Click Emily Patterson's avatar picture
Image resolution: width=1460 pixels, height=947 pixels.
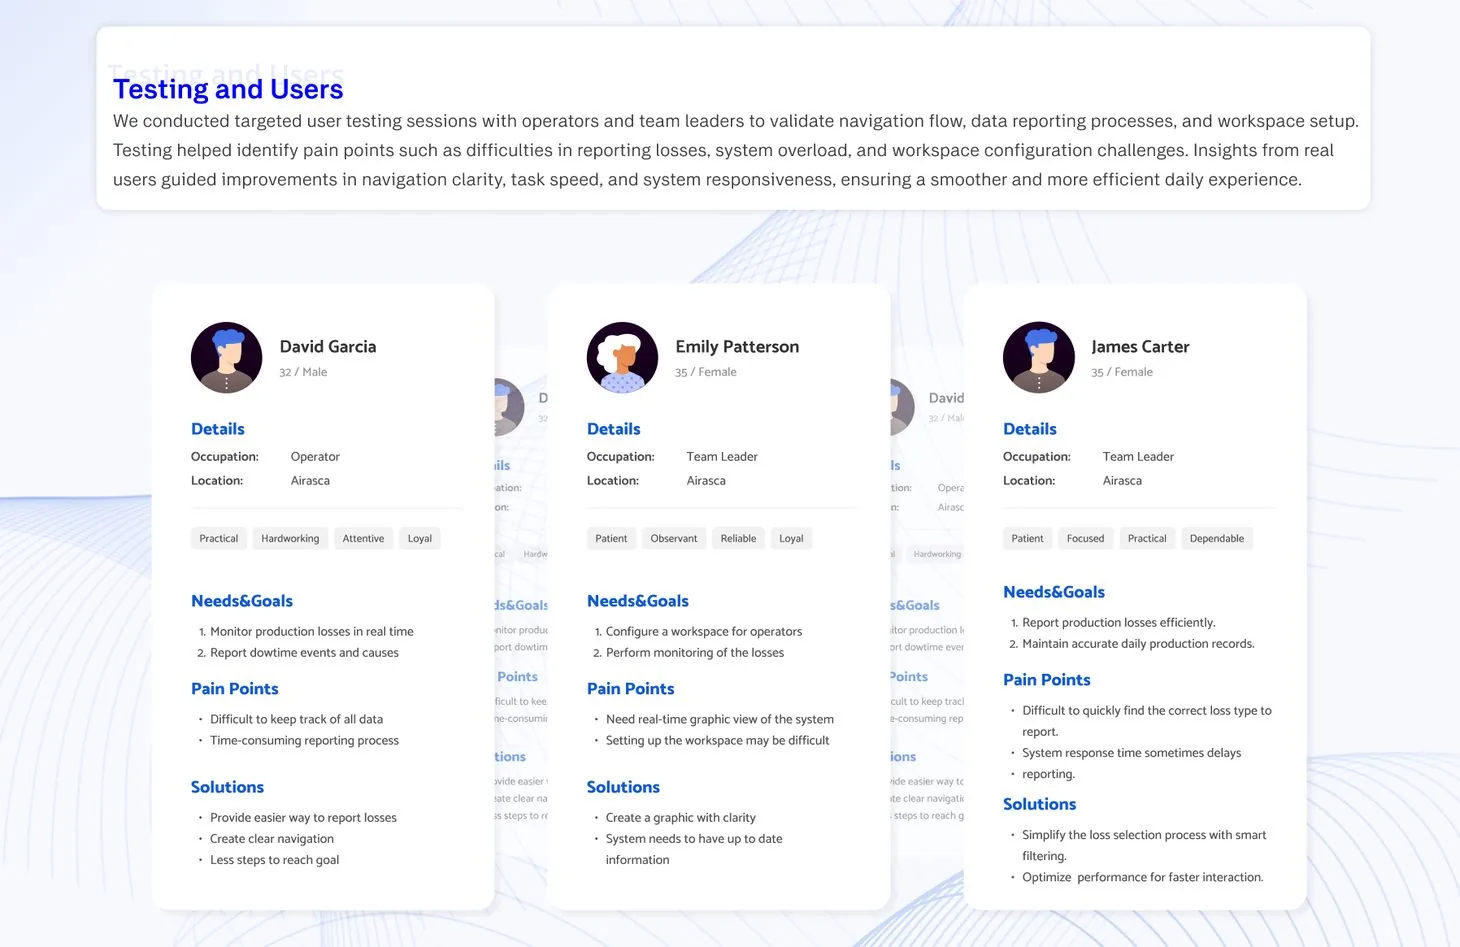pyautogui.click(x=622, y=357)
